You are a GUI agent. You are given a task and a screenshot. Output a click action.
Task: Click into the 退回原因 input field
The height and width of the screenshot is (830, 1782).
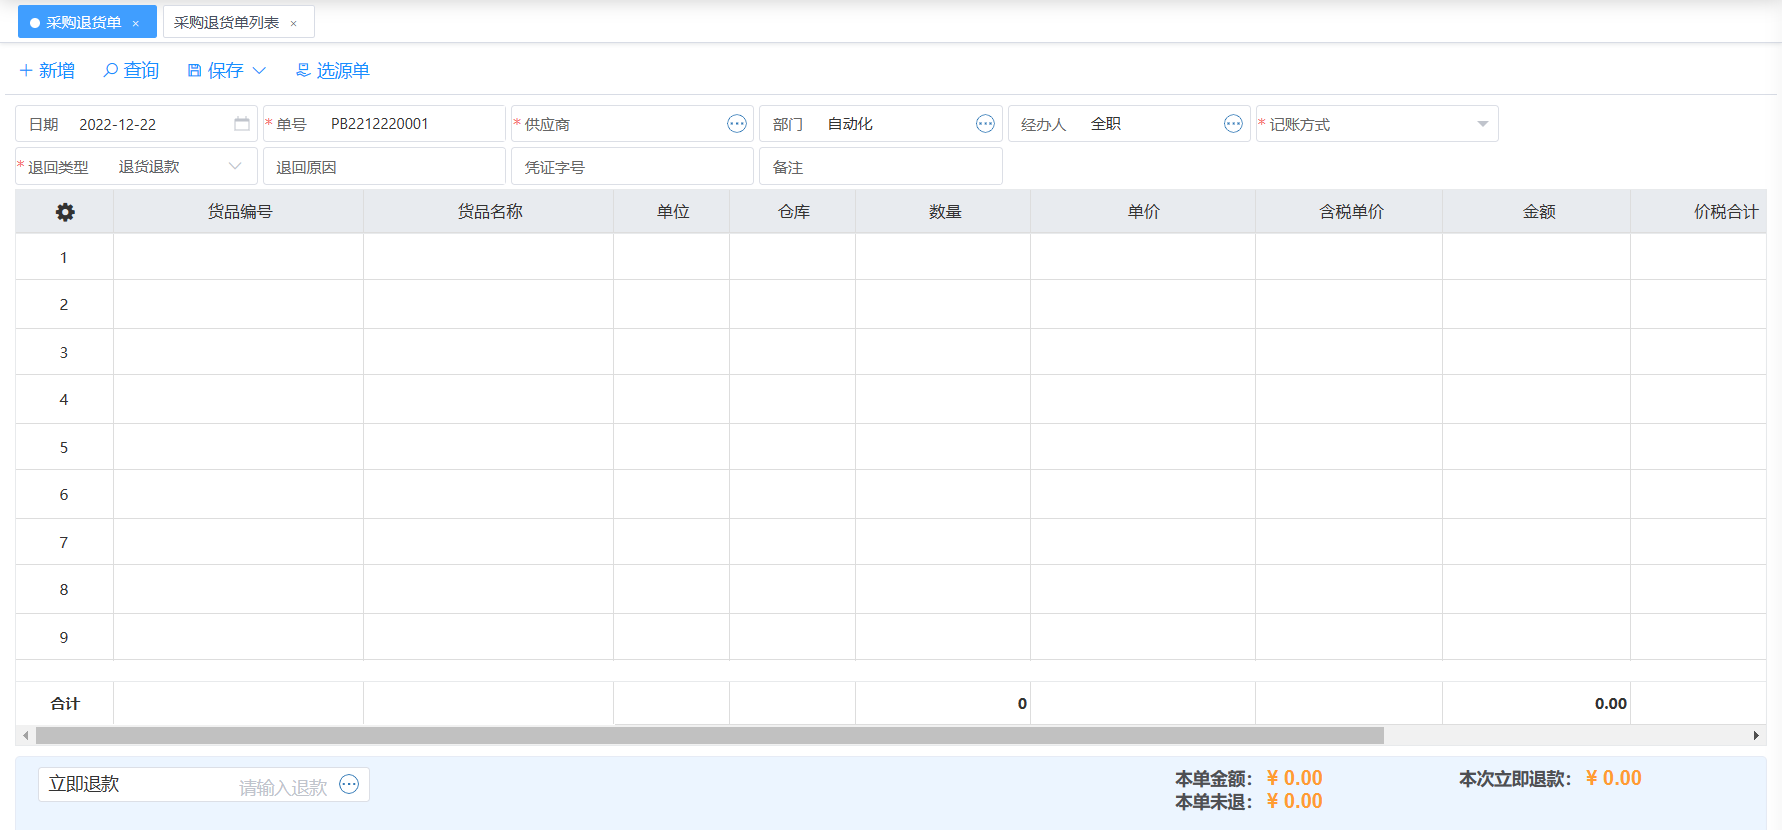[x=400, y=167]
